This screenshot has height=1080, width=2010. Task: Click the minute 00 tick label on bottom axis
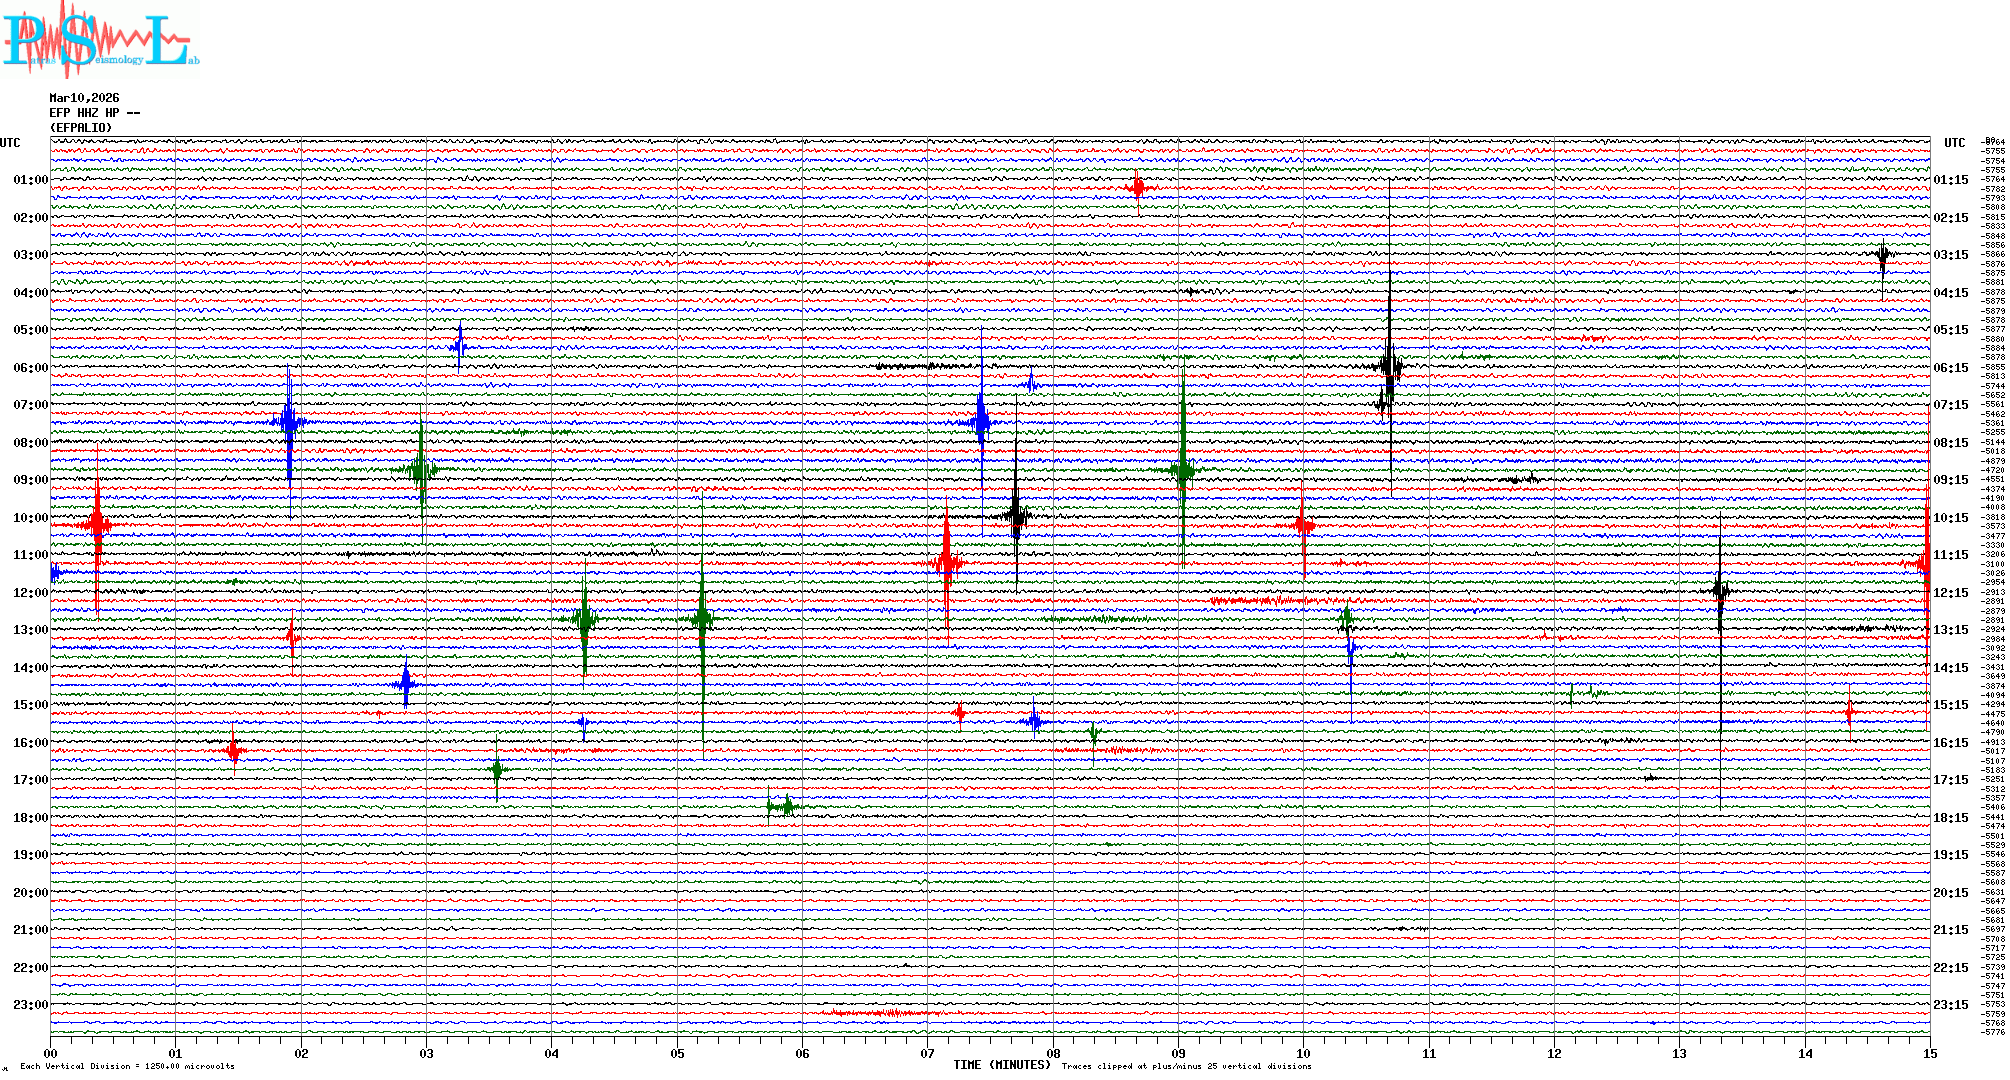(51, 1054)
